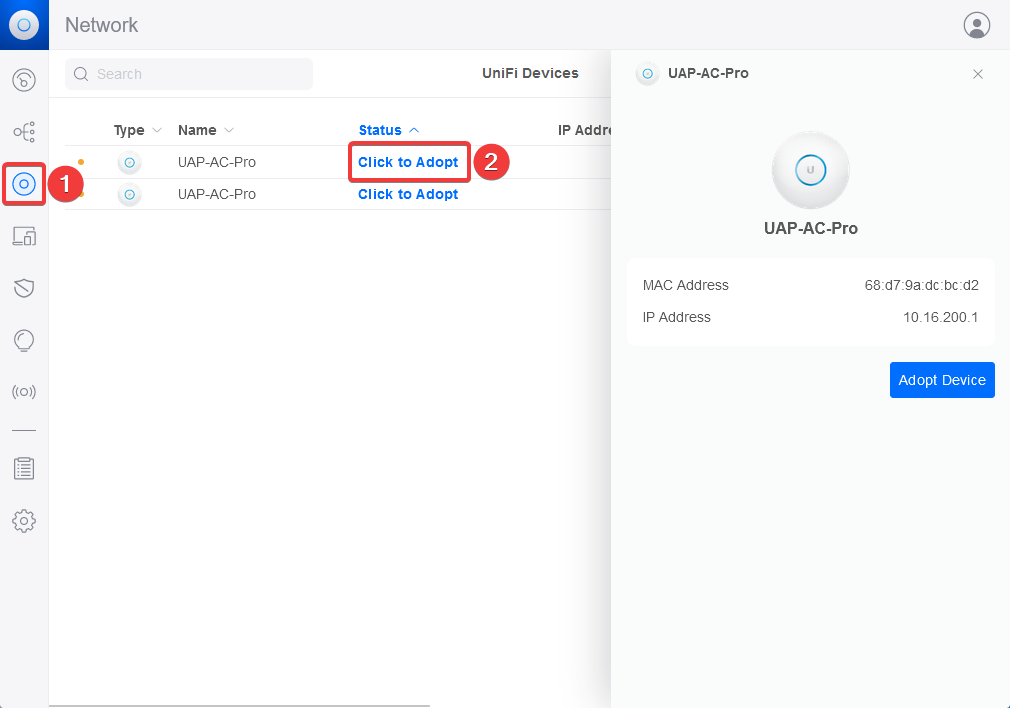Click the IP address value 10.16.200.1

pyautogui.click(x=940, y=318)
